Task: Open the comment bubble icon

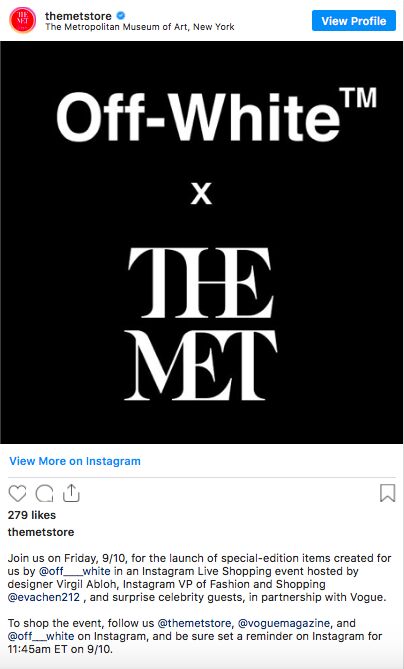Action: (x=44, y=494)
